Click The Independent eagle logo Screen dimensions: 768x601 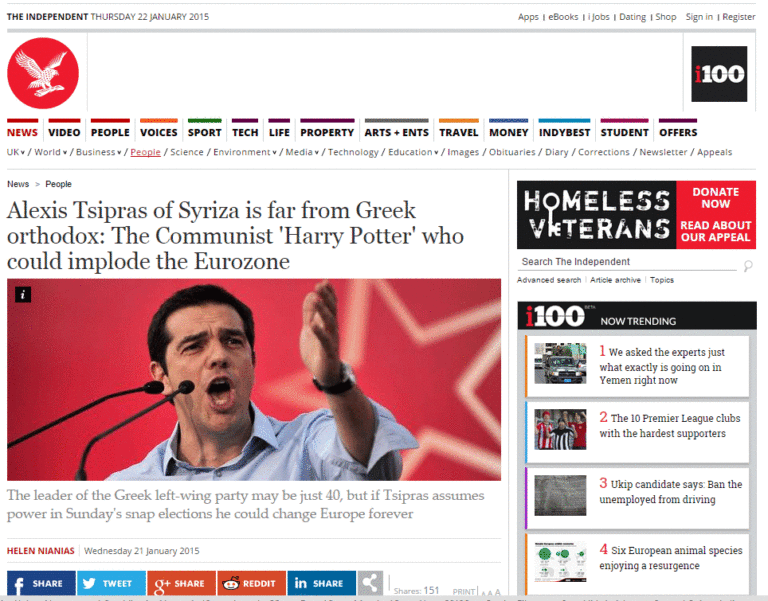click(x=43, y=73)
